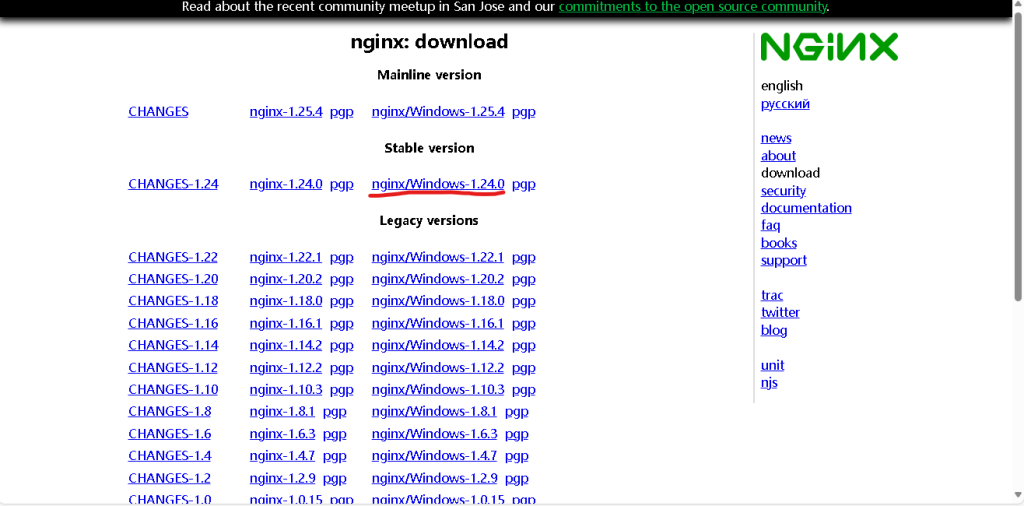This screenshot has width=1024, height=506.
Task: Open commitments to the open source community link
Action: click(693, 7)
